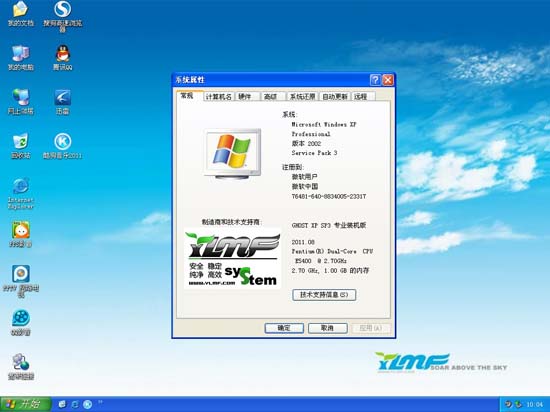Screen dimensions: 550x412
Task: Launch the Kugou Music 2011 icon
Action: tap(63, 146)
